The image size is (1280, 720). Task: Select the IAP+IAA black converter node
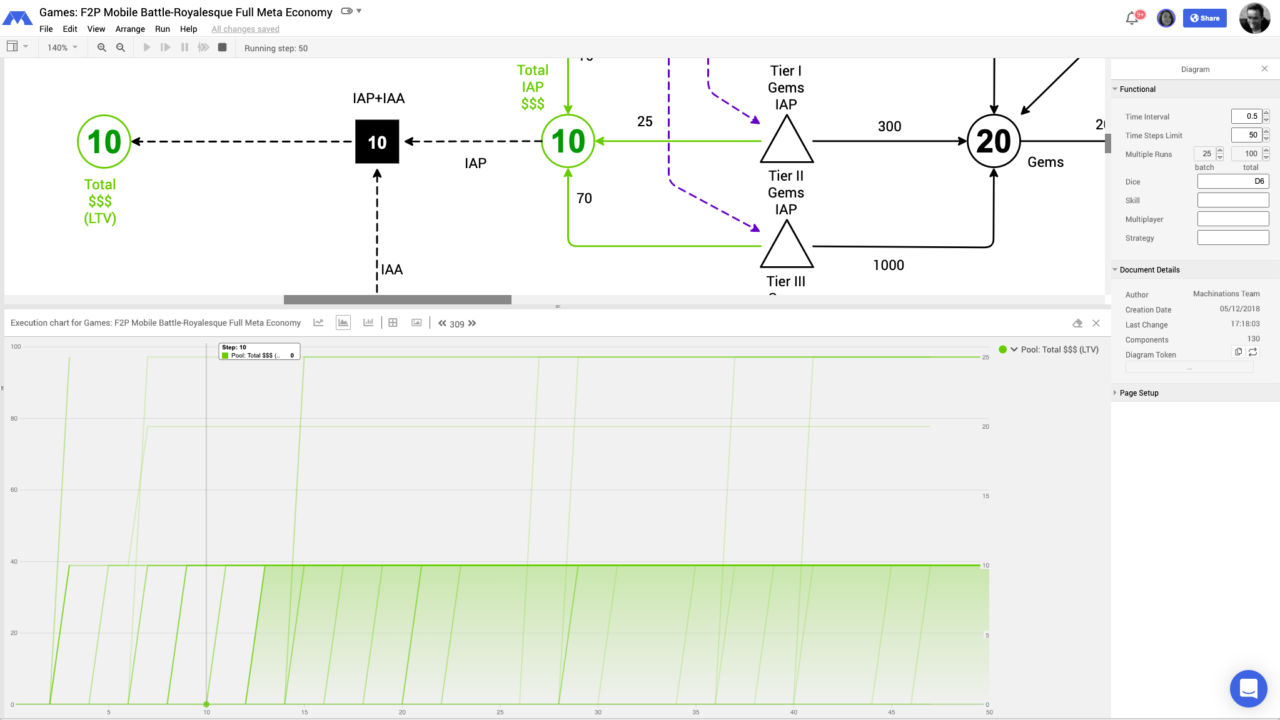tap(377, 142)
